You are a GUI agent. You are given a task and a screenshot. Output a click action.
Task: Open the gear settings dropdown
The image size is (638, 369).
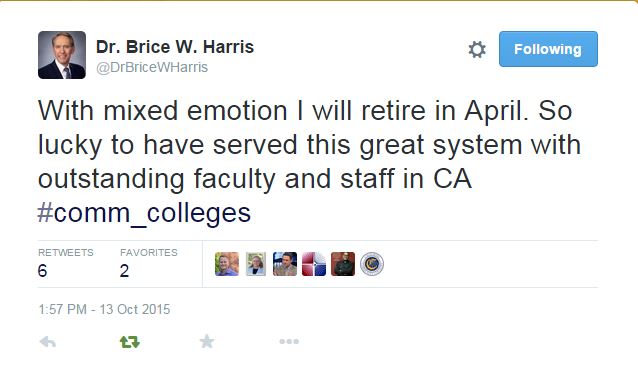coord(477,49)
